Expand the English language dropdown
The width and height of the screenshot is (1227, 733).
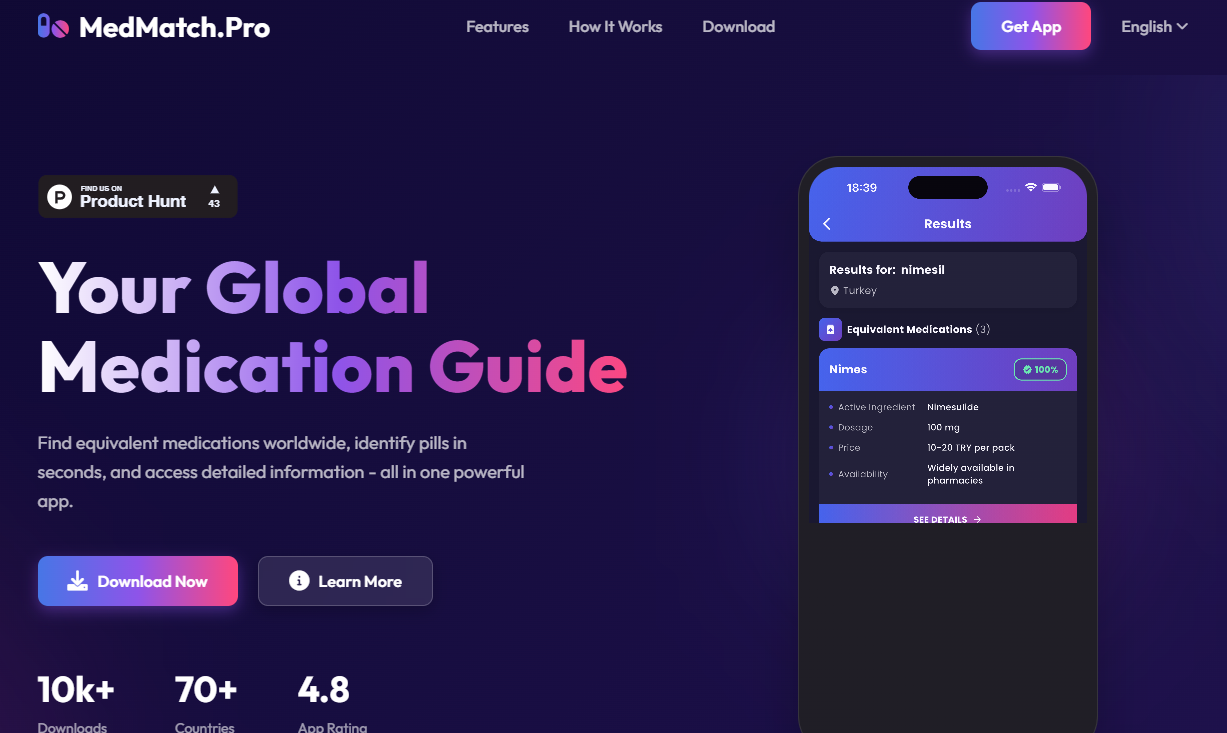(x=1154, y=27)
